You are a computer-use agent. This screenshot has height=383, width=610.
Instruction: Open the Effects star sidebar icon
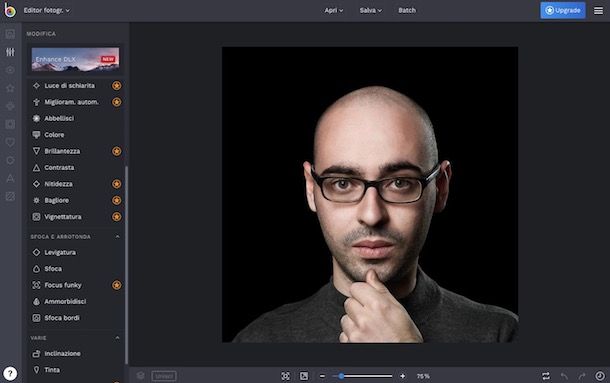10,88
